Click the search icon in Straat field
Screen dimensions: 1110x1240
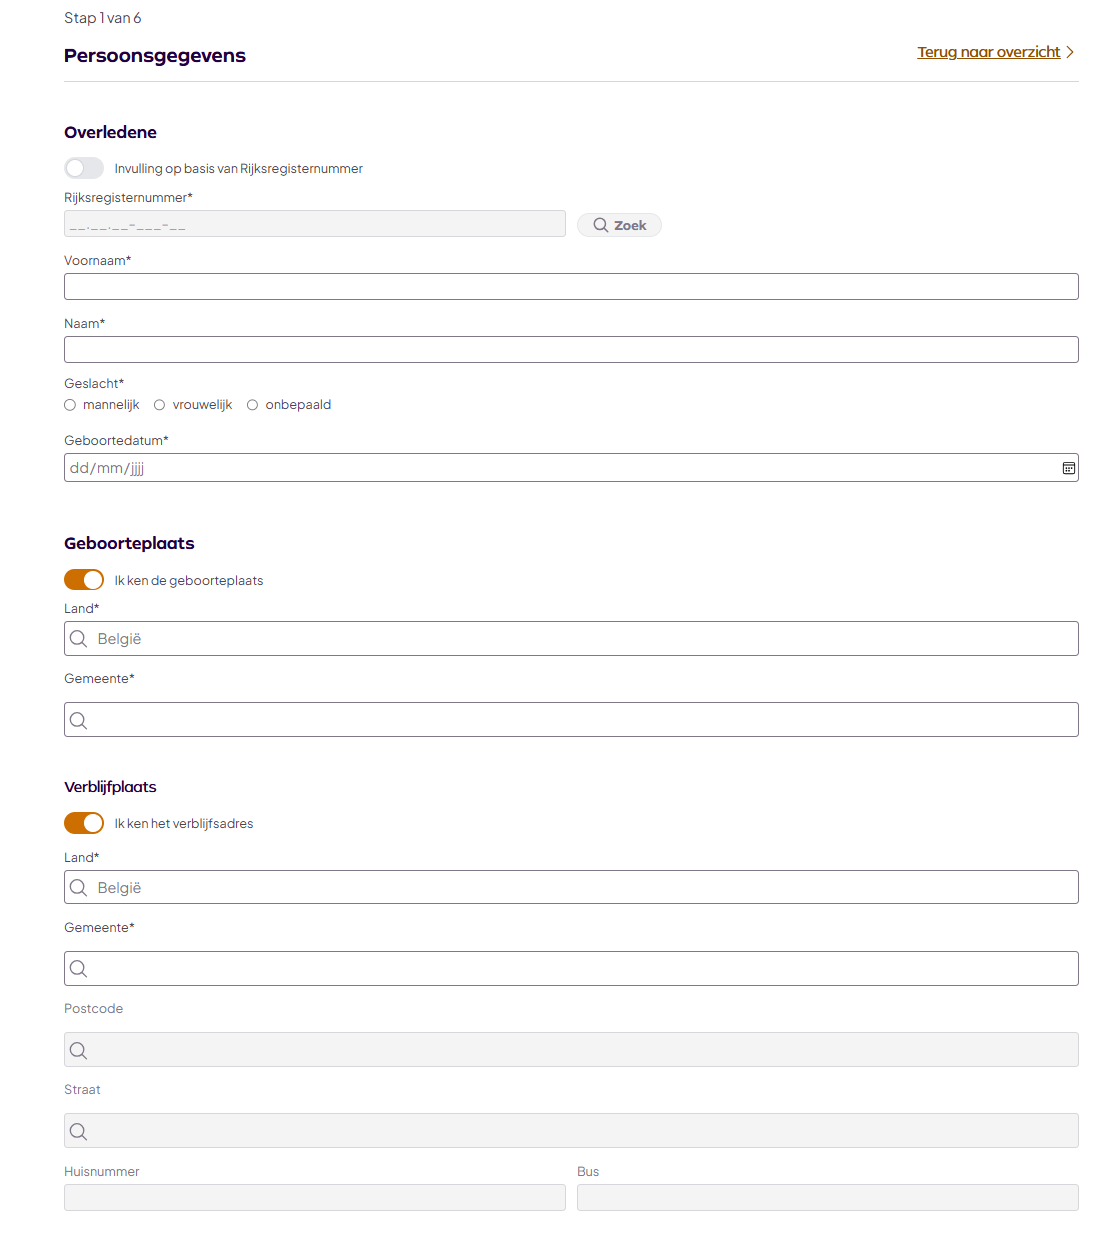pos(78,1131)
